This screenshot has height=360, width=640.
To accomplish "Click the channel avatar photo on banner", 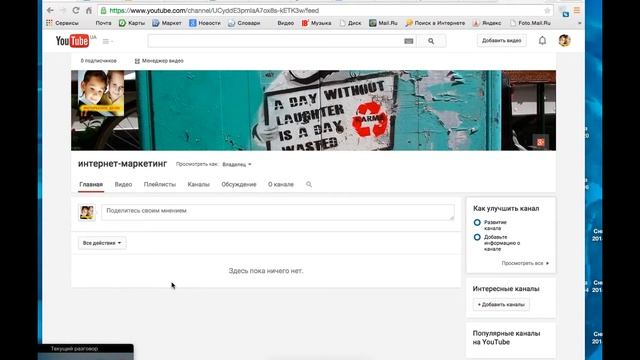I will (x=101, y=93).
